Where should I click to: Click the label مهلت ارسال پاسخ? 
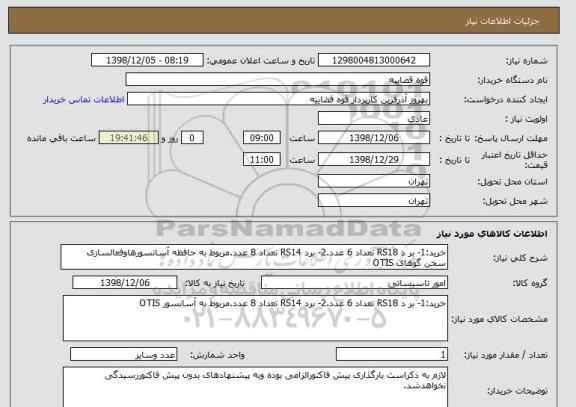coord(511,138)
